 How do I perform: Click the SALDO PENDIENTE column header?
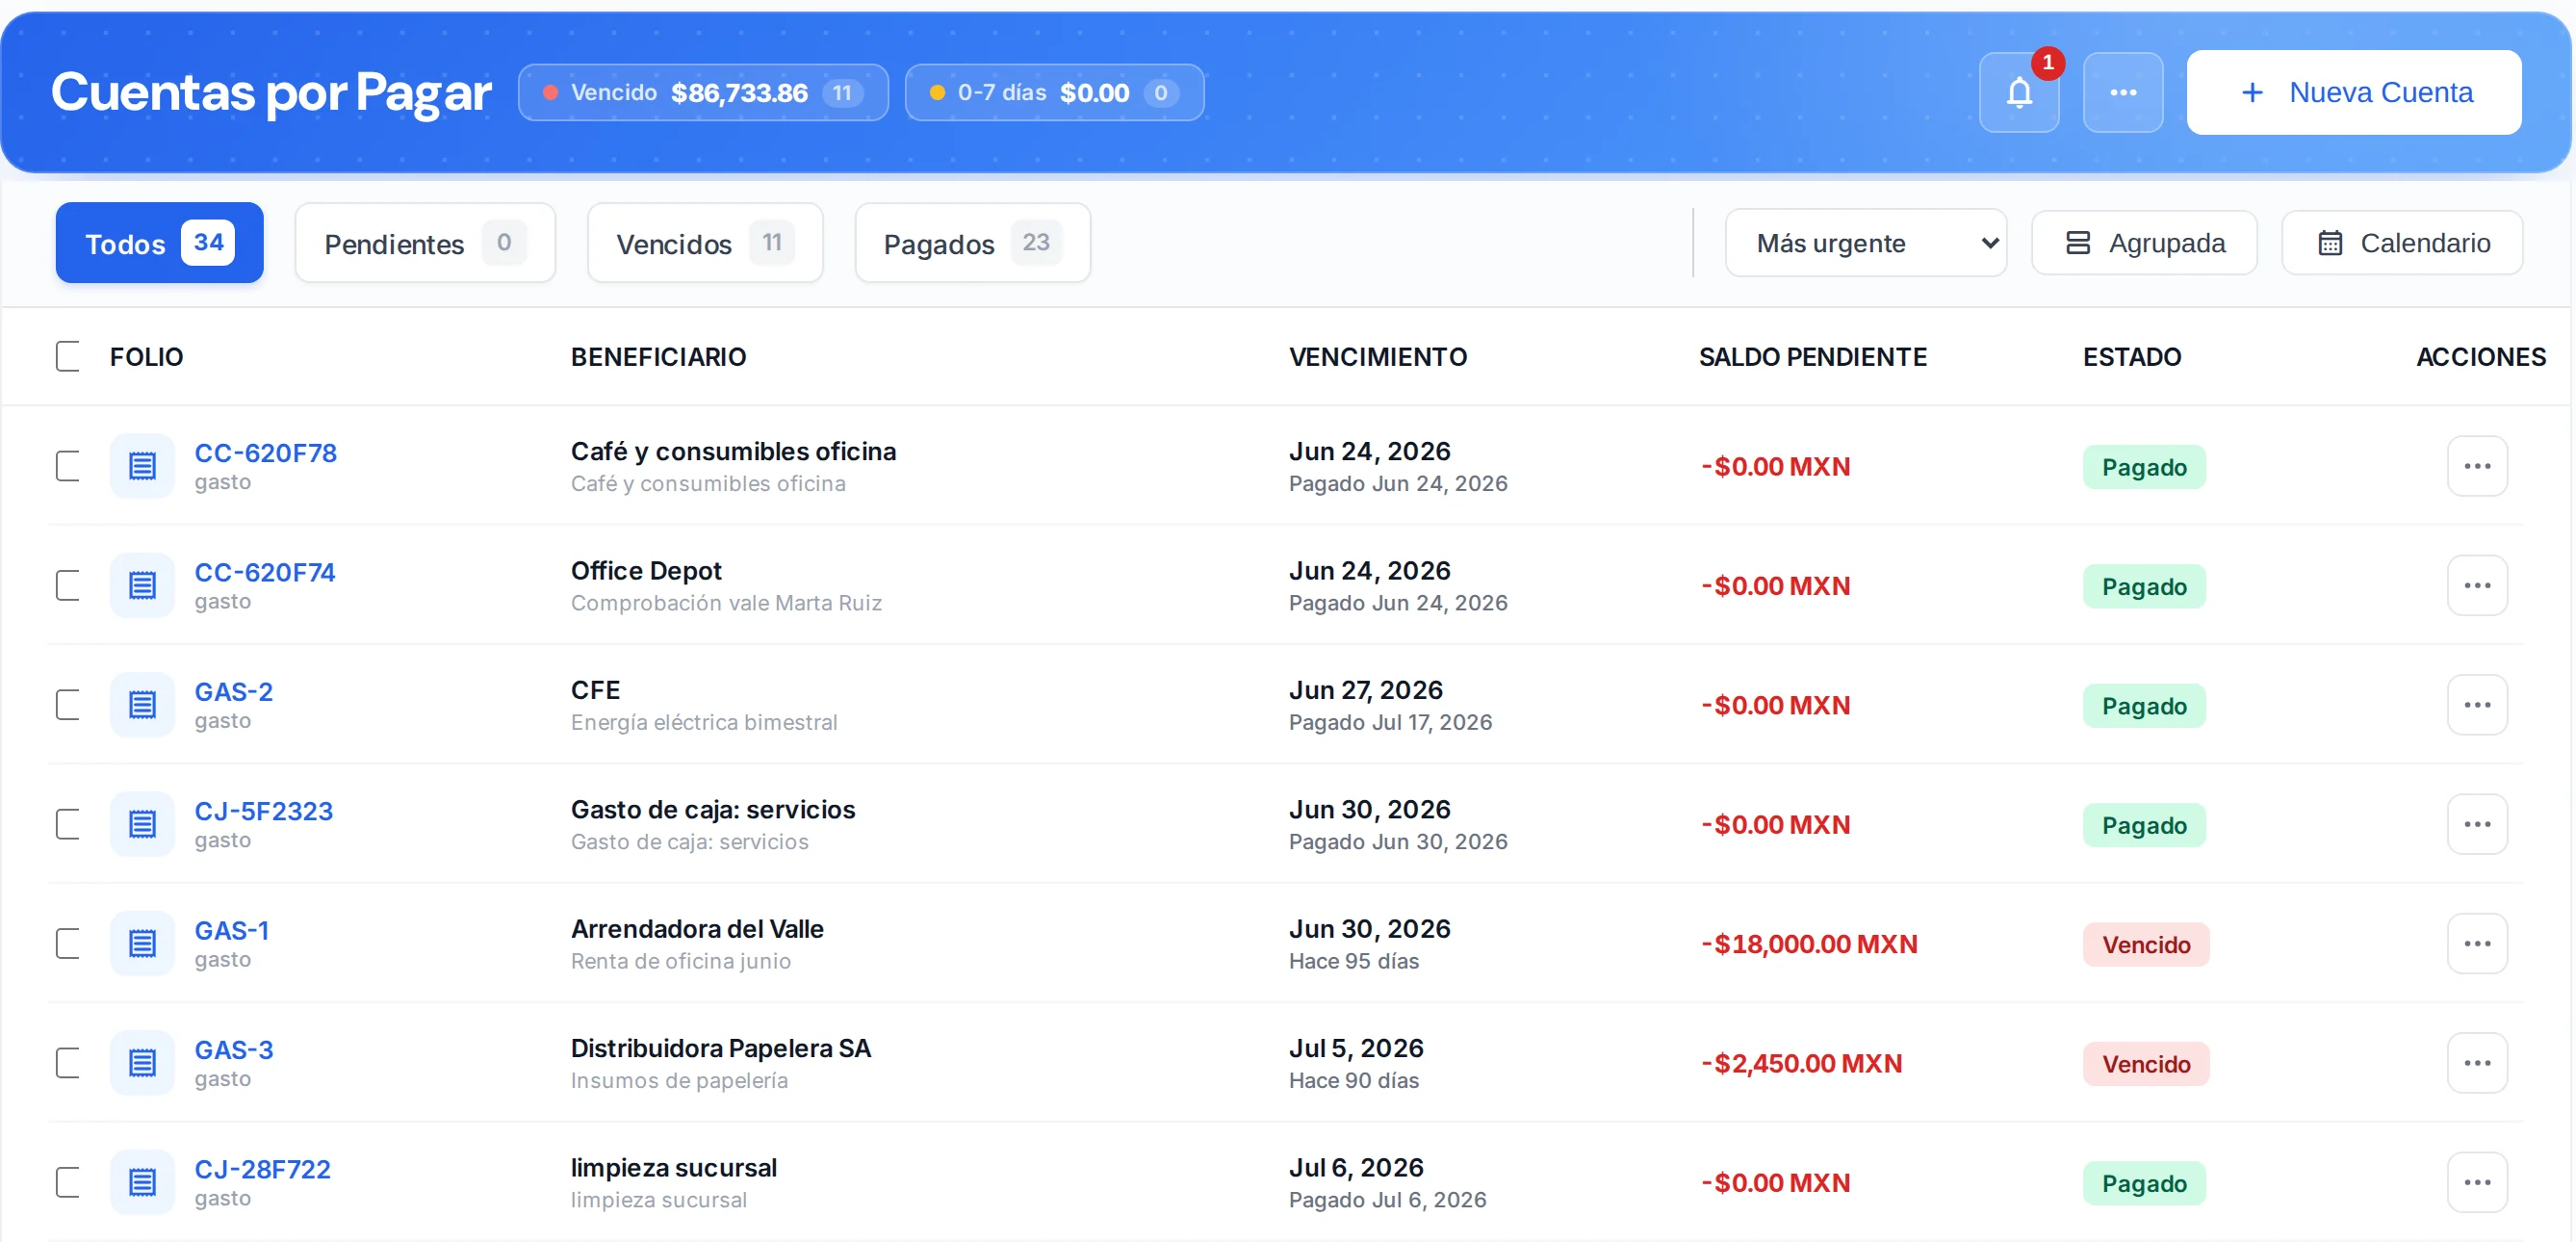(1812, 357)
